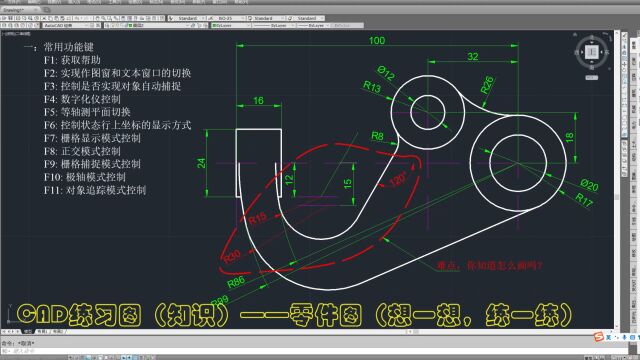Click the vertical scrollbar of drawing area

coord(617,180)
